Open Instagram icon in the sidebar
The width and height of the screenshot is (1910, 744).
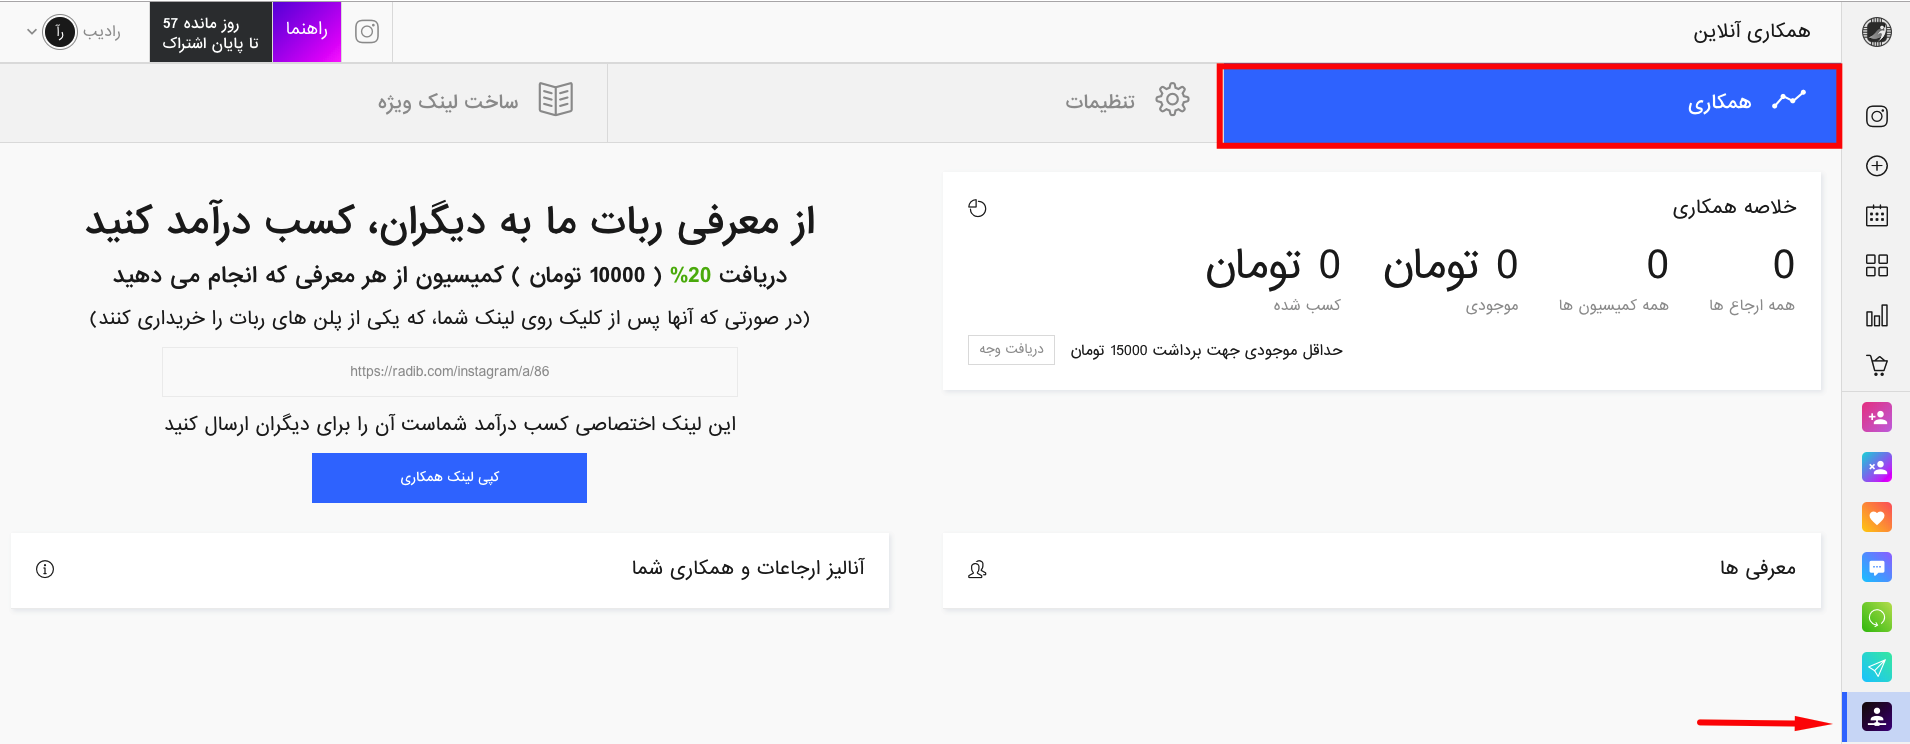pyautogui.click(x=1877, y=116)
